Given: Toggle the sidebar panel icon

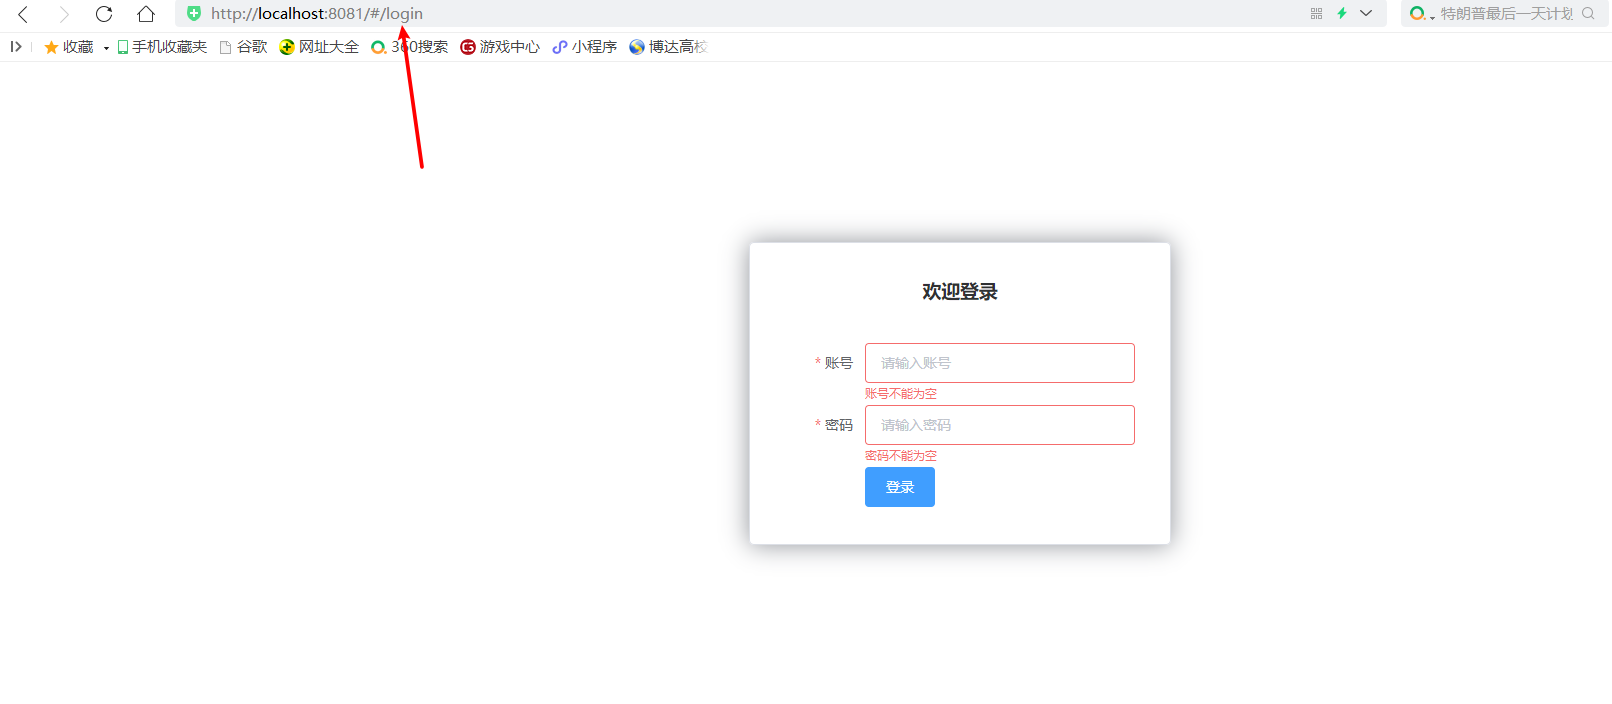Looking at the screenshot, I should coord(16,46).
